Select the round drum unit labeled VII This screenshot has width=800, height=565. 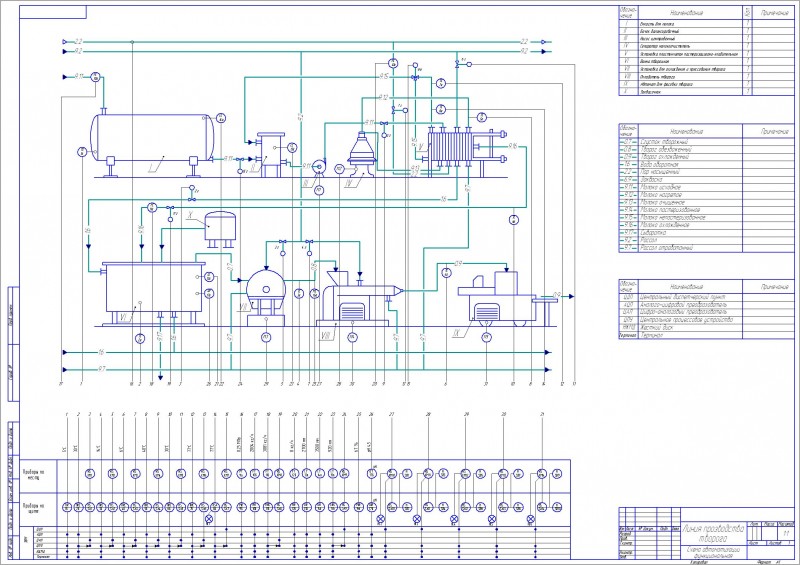click(x=266, y=297)
